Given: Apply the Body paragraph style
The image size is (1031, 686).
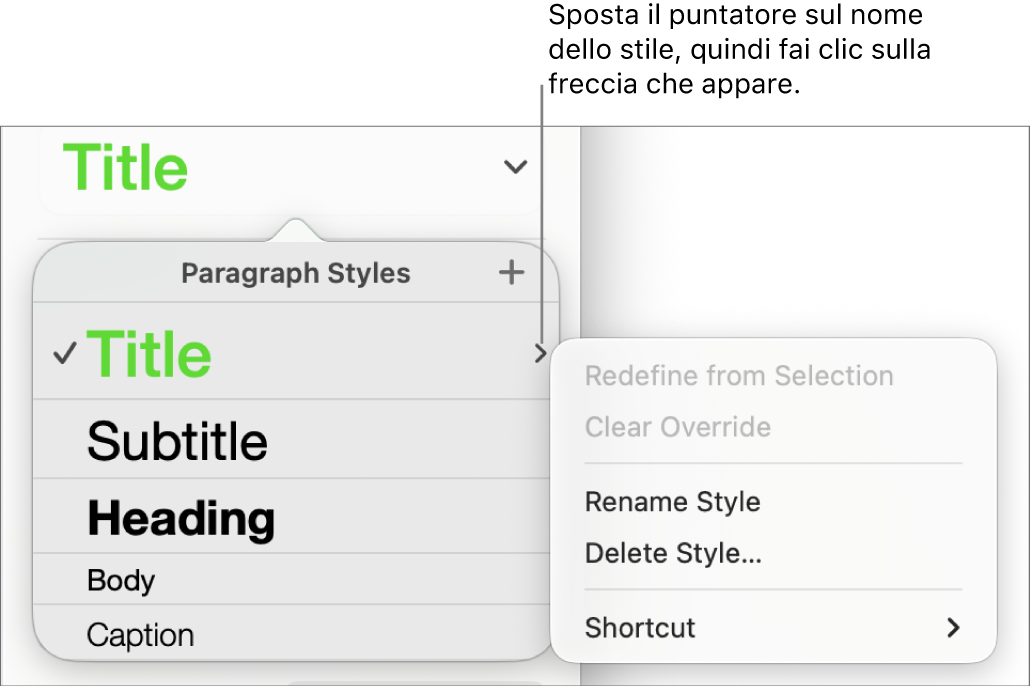Looking at the screenshot, I should point(122,580).
